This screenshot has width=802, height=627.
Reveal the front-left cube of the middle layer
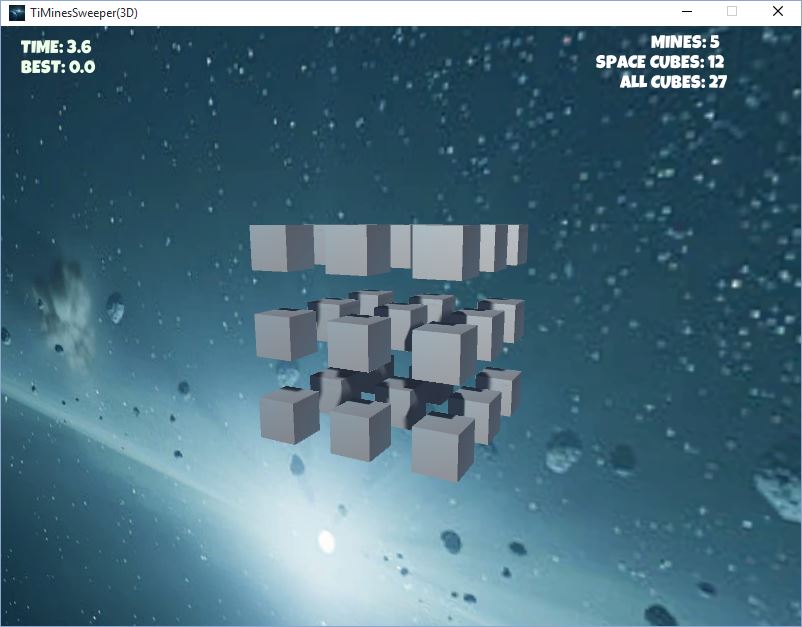pyautogui.click(x=285, y=335)
